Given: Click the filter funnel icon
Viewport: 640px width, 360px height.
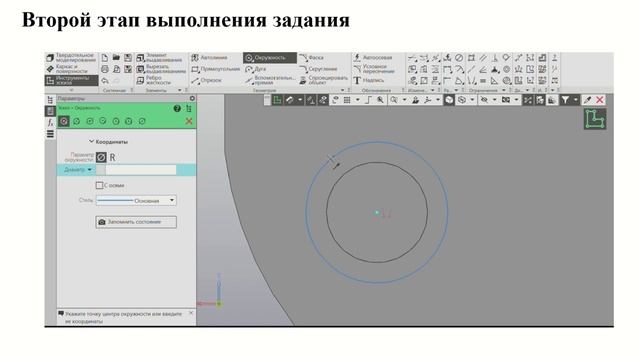Looking at the screenshot, I should (565, 100).
